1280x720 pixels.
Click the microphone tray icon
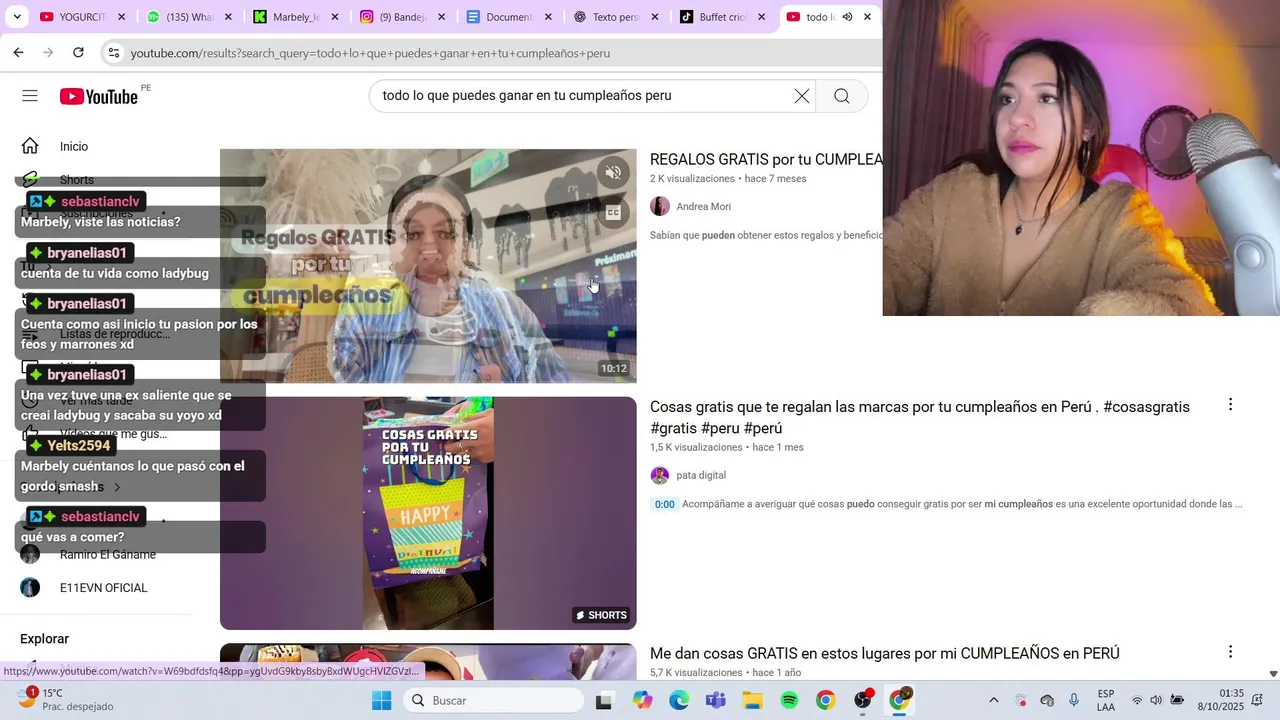(1074, 700)
